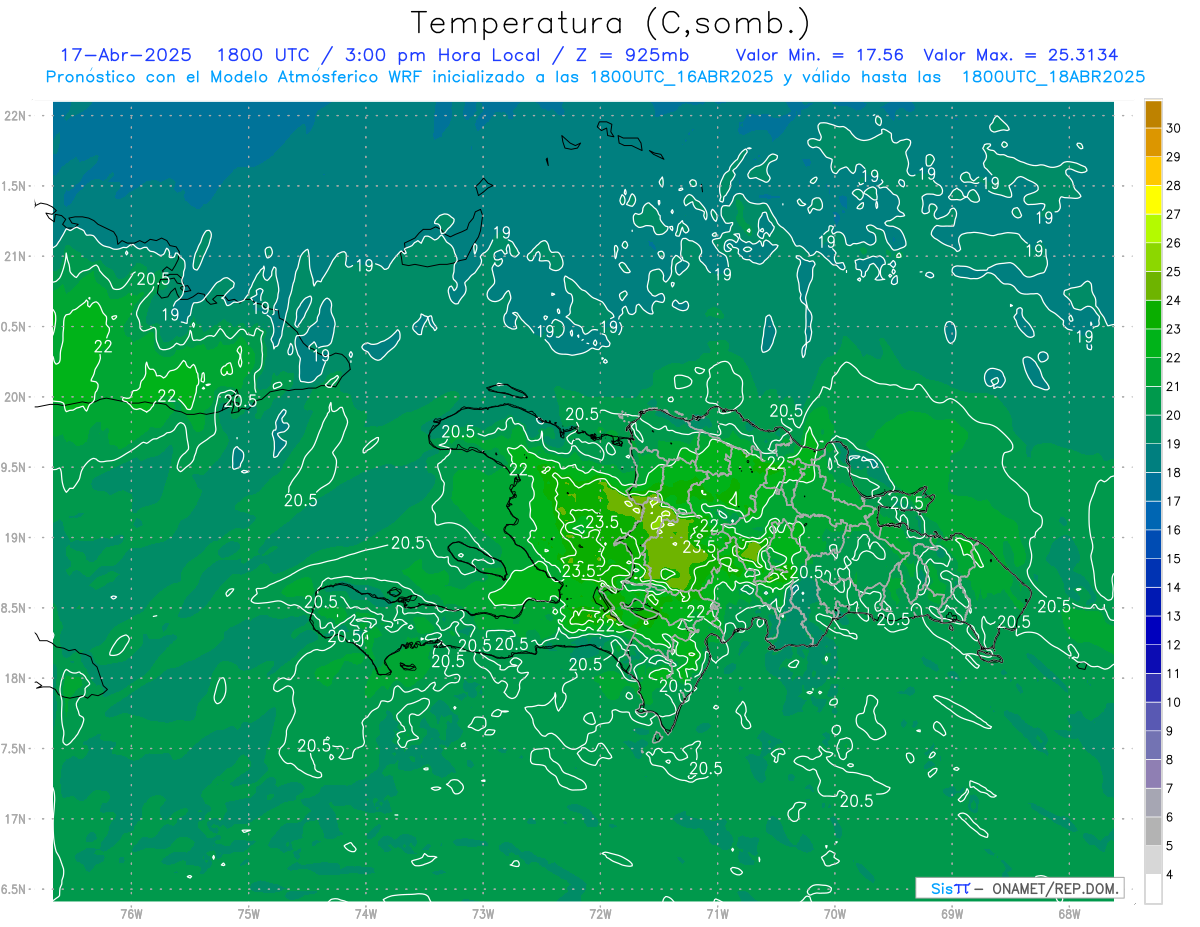1200x927 pixels.
Task: Pick the purple legend swatch between 8 and 9
Action: pos(1153,745)
